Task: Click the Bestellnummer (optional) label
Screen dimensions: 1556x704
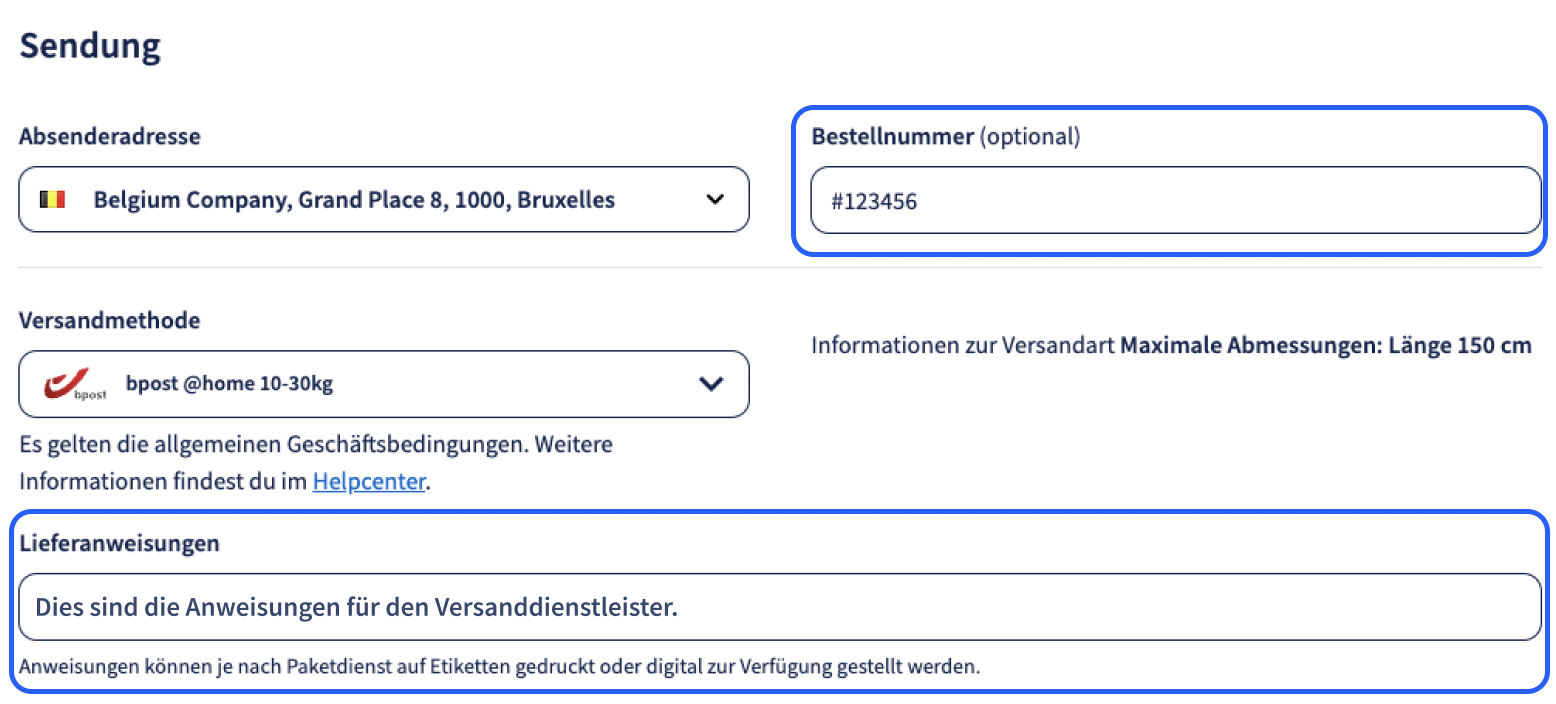Action: pyautogui.click(x=946, y=137)
